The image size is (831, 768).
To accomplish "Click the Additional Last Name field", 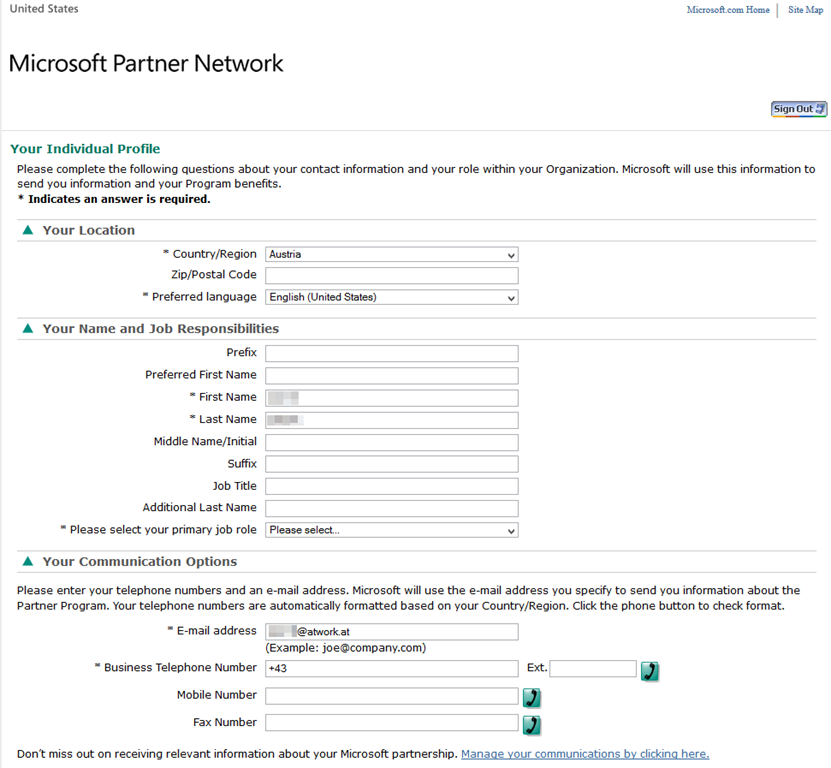I will click(392, 508).
